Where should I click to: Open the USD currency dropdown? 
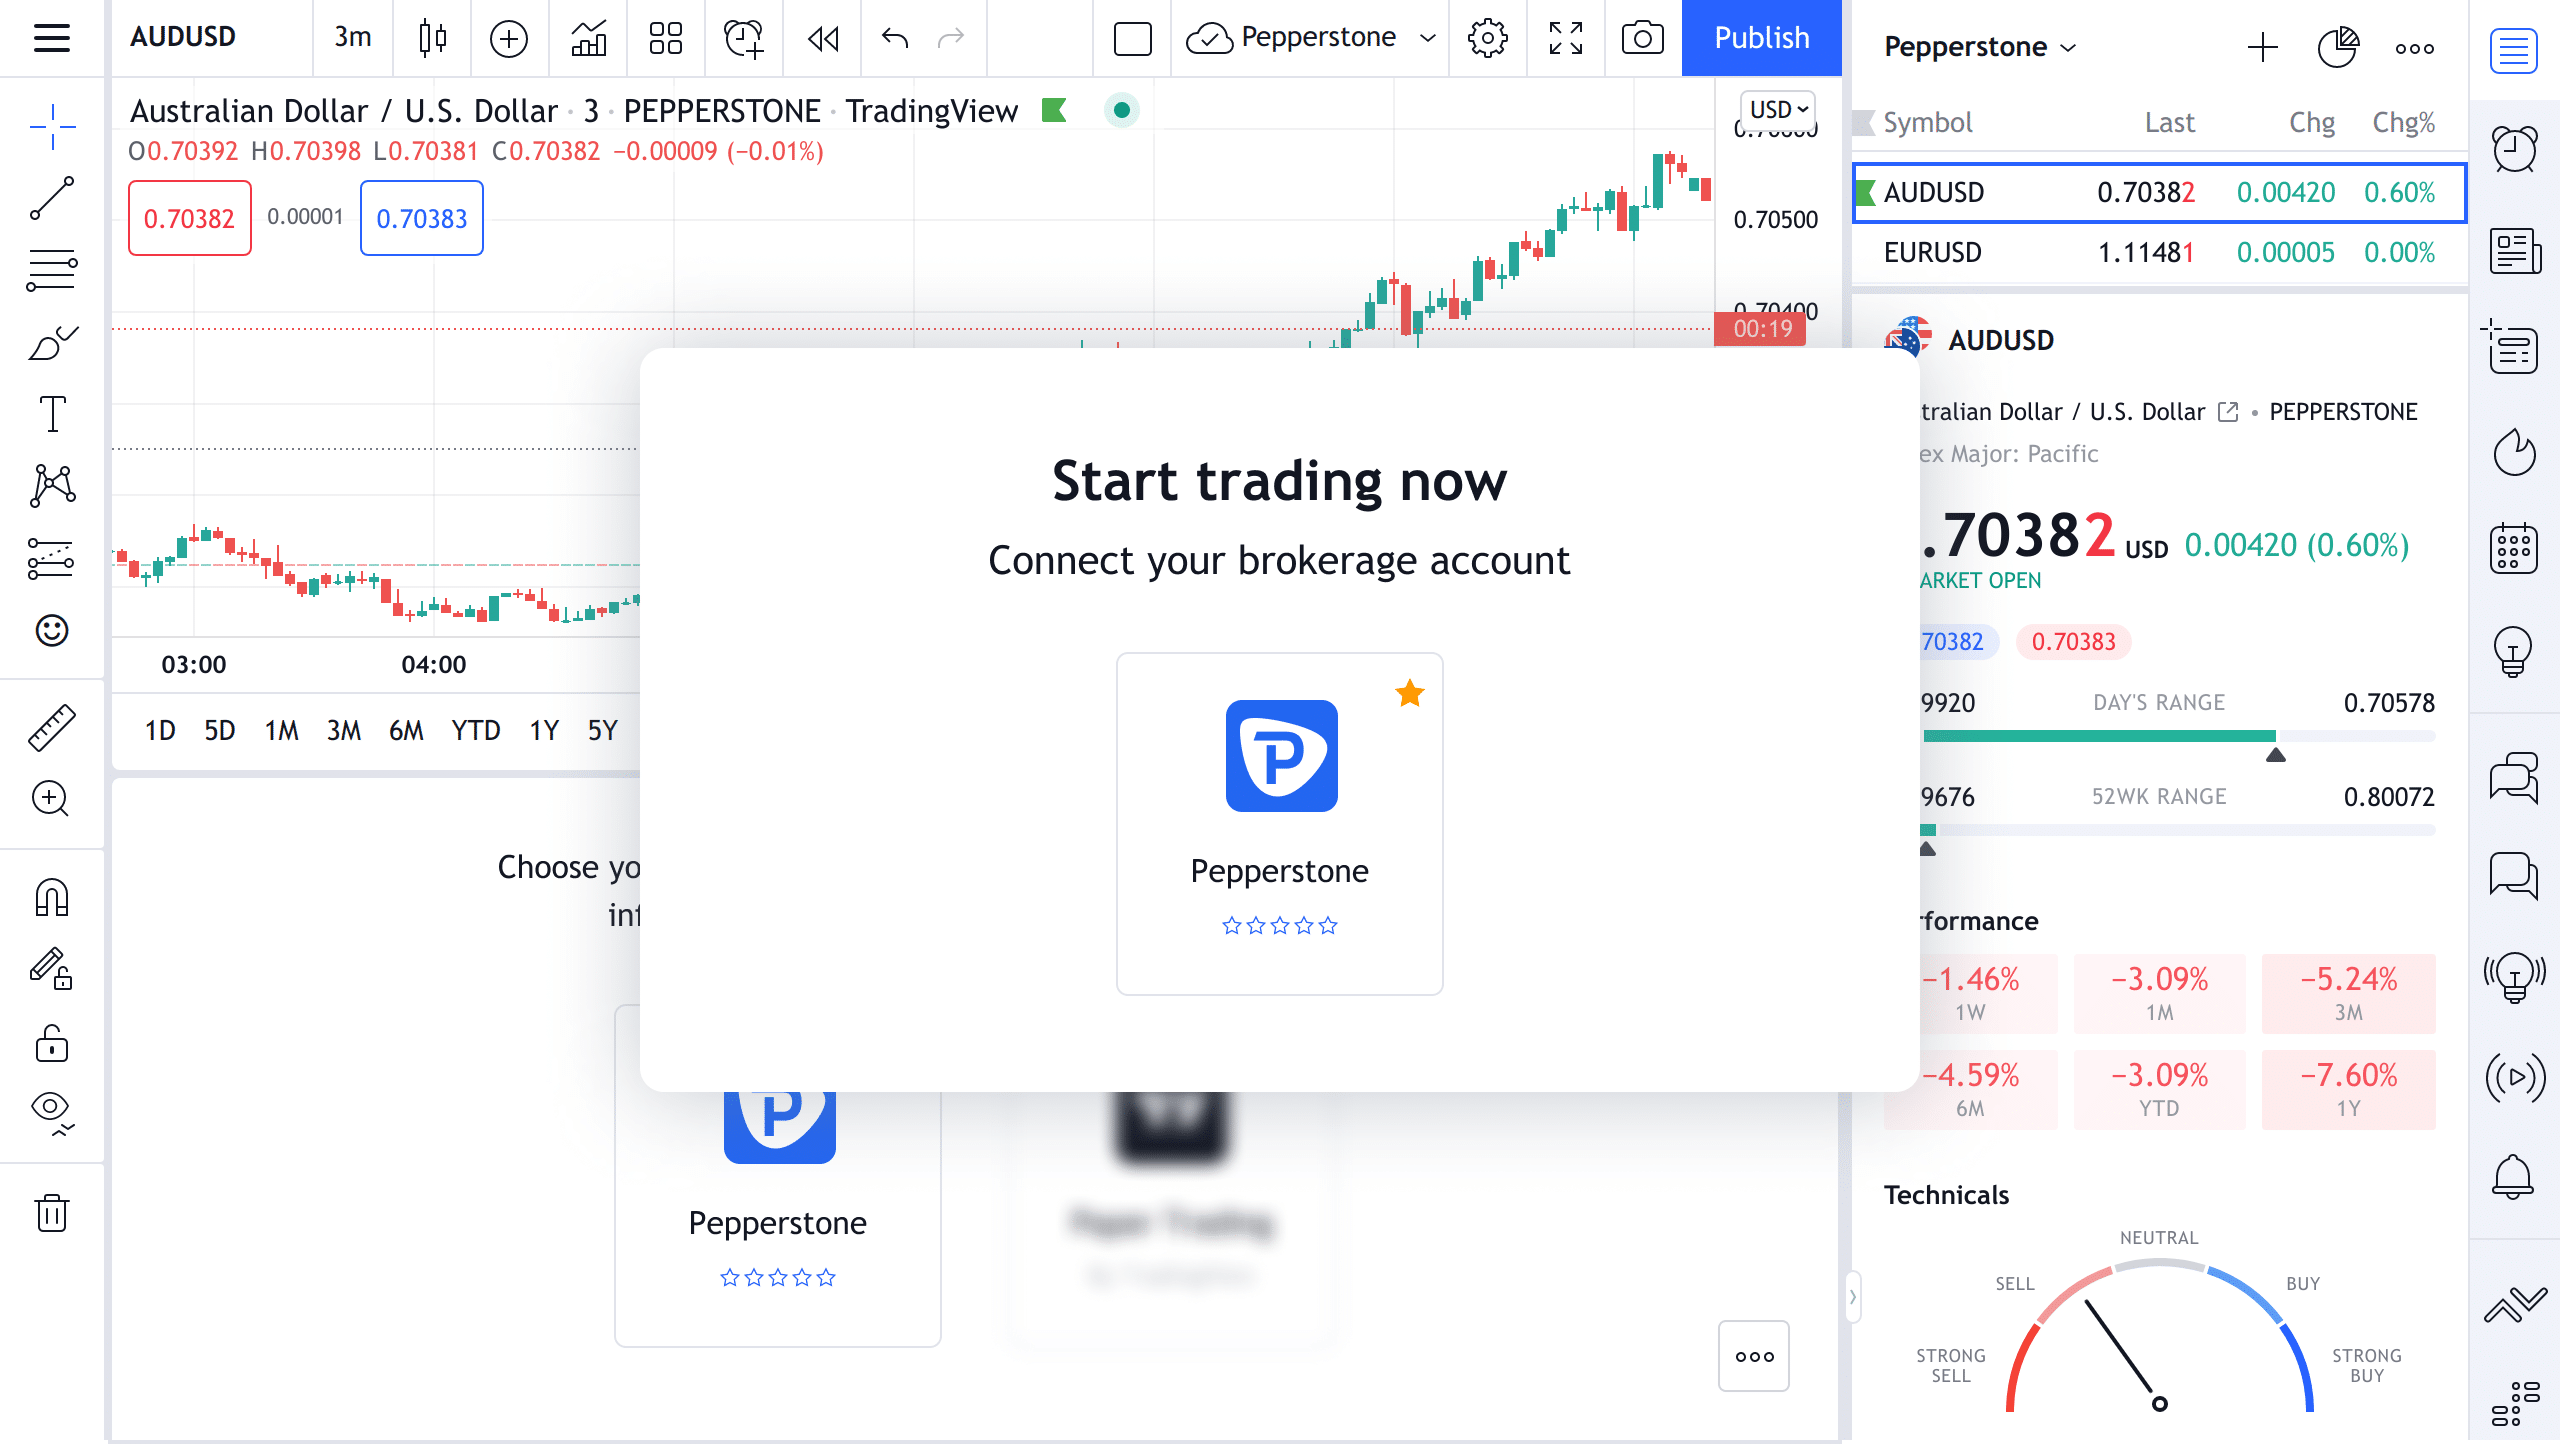pyautogui.click(x=1778, y=109)
